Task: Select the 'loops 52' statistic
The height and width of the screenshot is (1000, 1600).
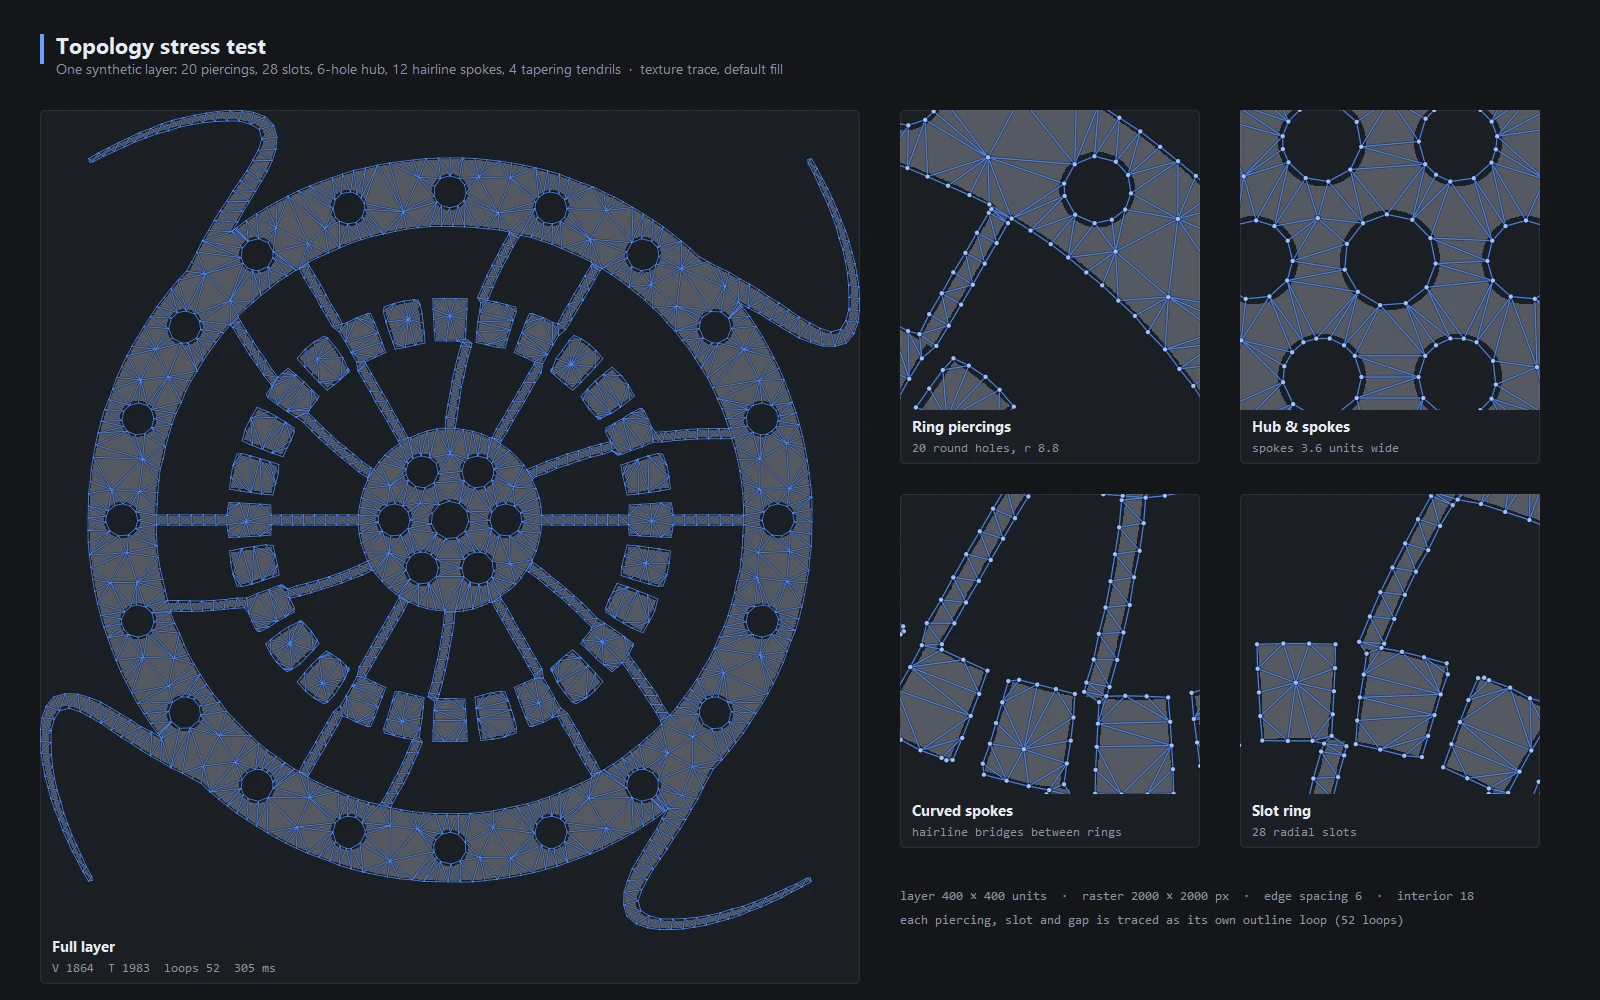Action: coord(192,968)
